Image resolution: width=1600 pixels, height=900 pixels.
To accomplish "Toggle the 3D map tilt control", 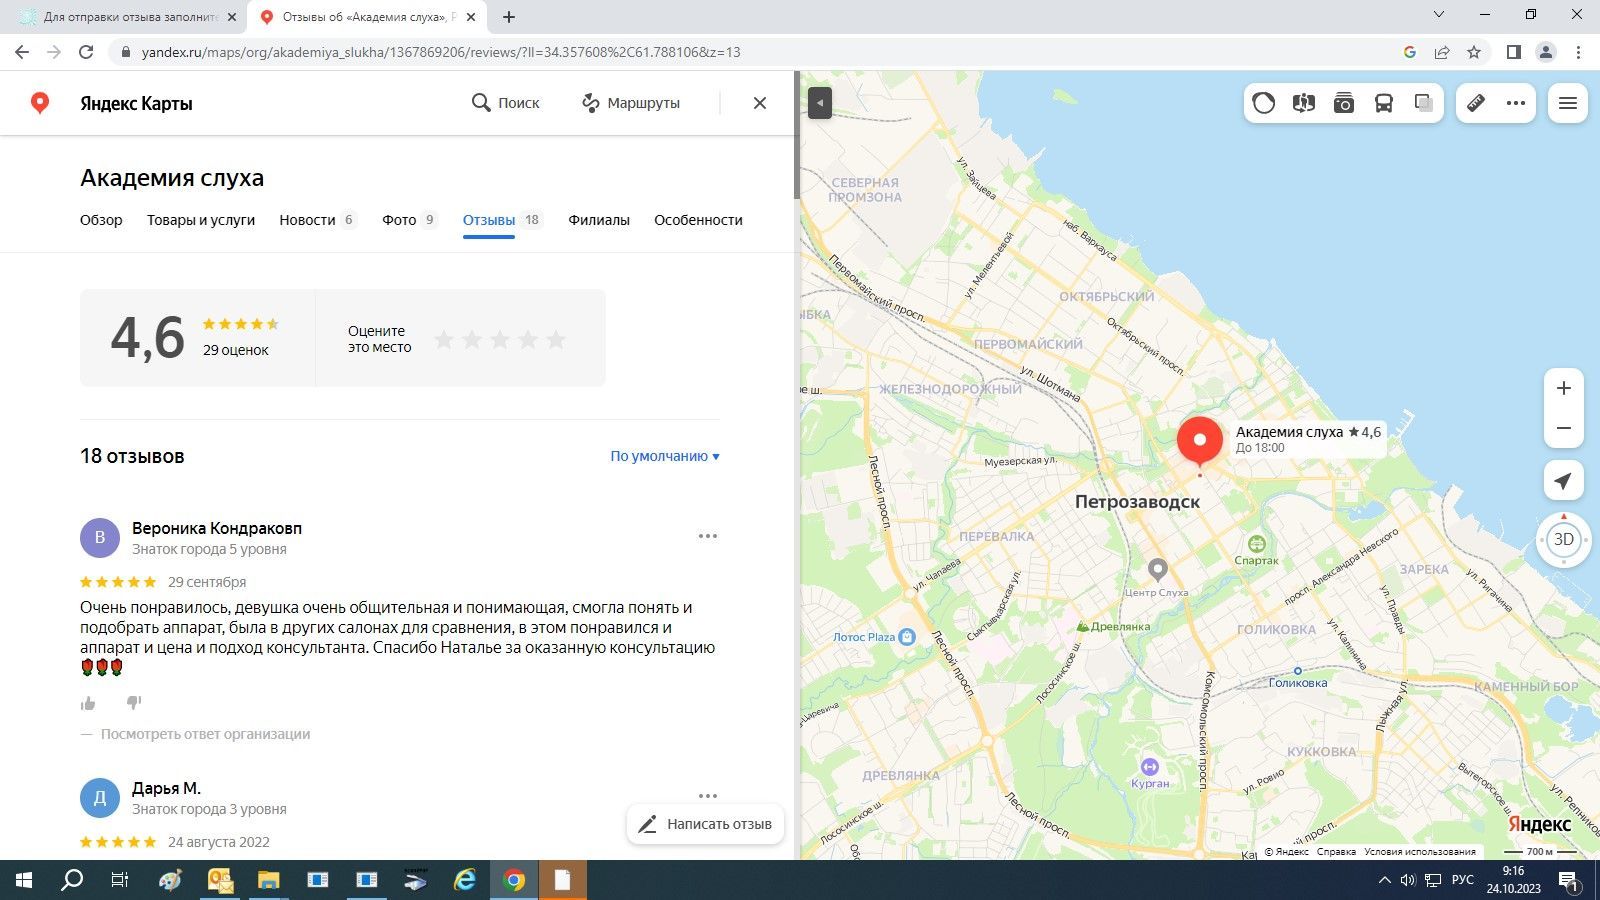I will click(1563, 539).
